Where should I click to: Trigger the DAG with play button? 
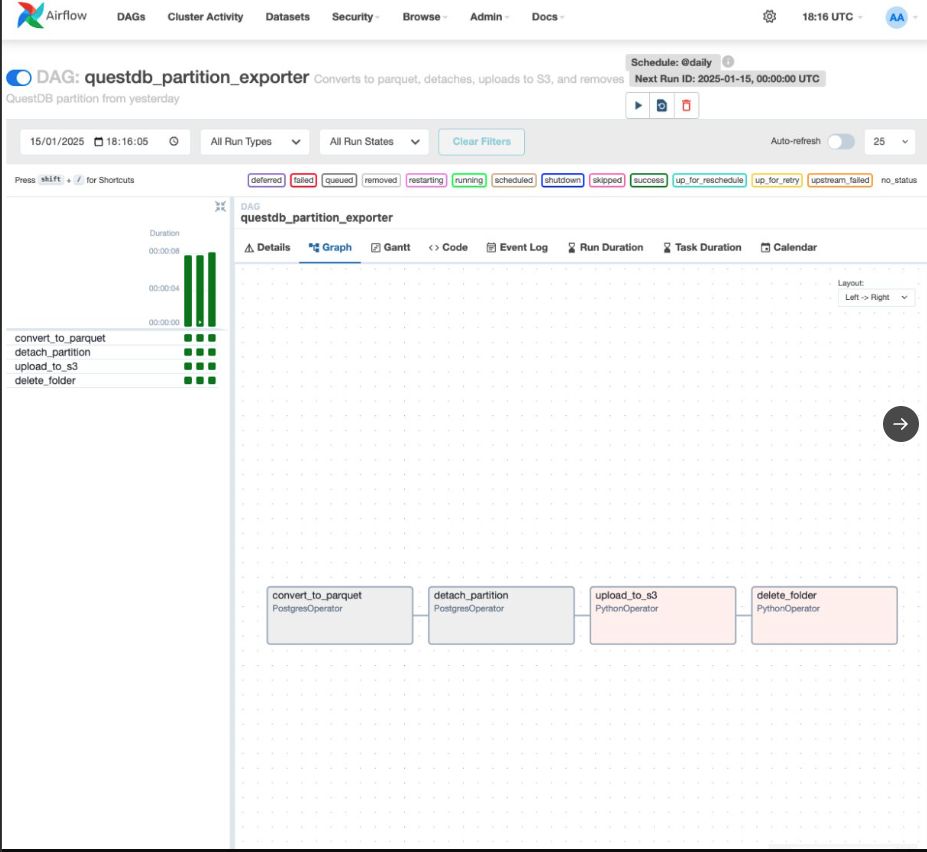(638, 106)
